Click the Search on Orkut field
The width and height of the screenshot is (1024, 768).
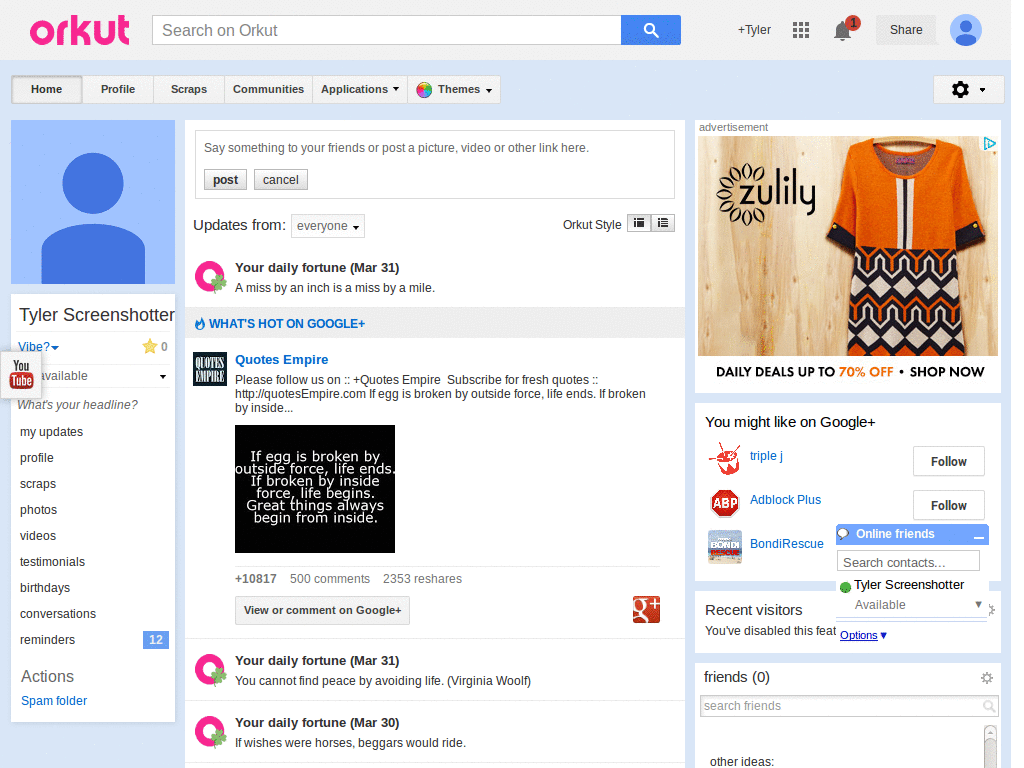coord(387,30)
